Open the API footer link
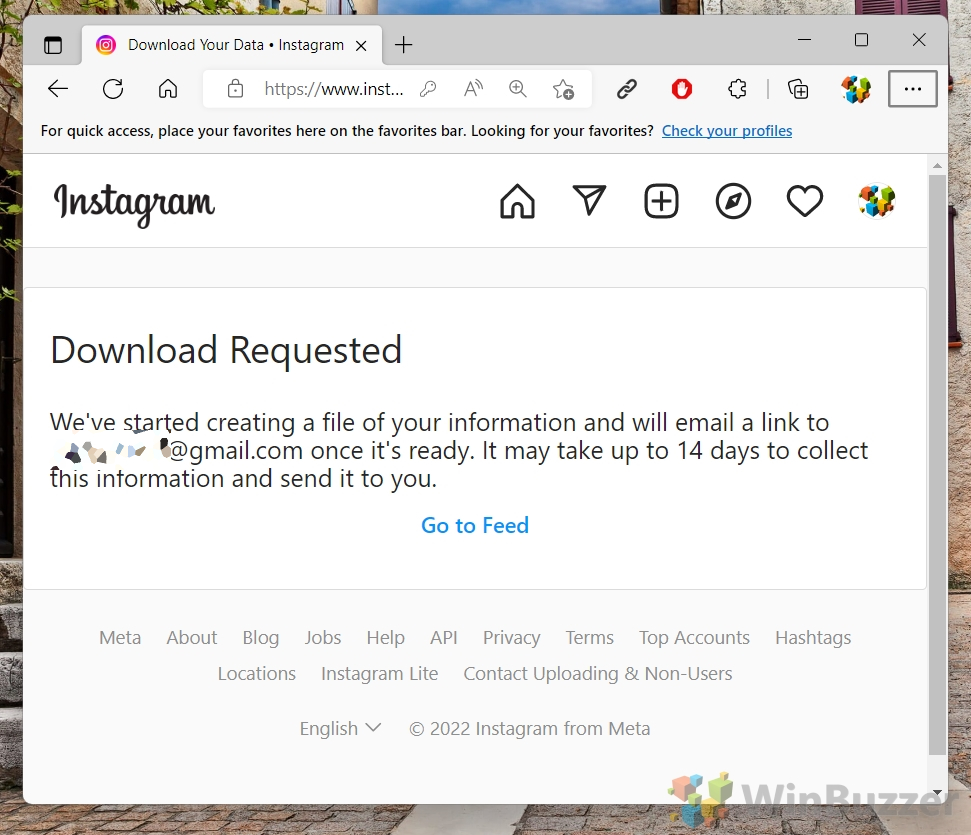The image size is (971, 835). 444,637
